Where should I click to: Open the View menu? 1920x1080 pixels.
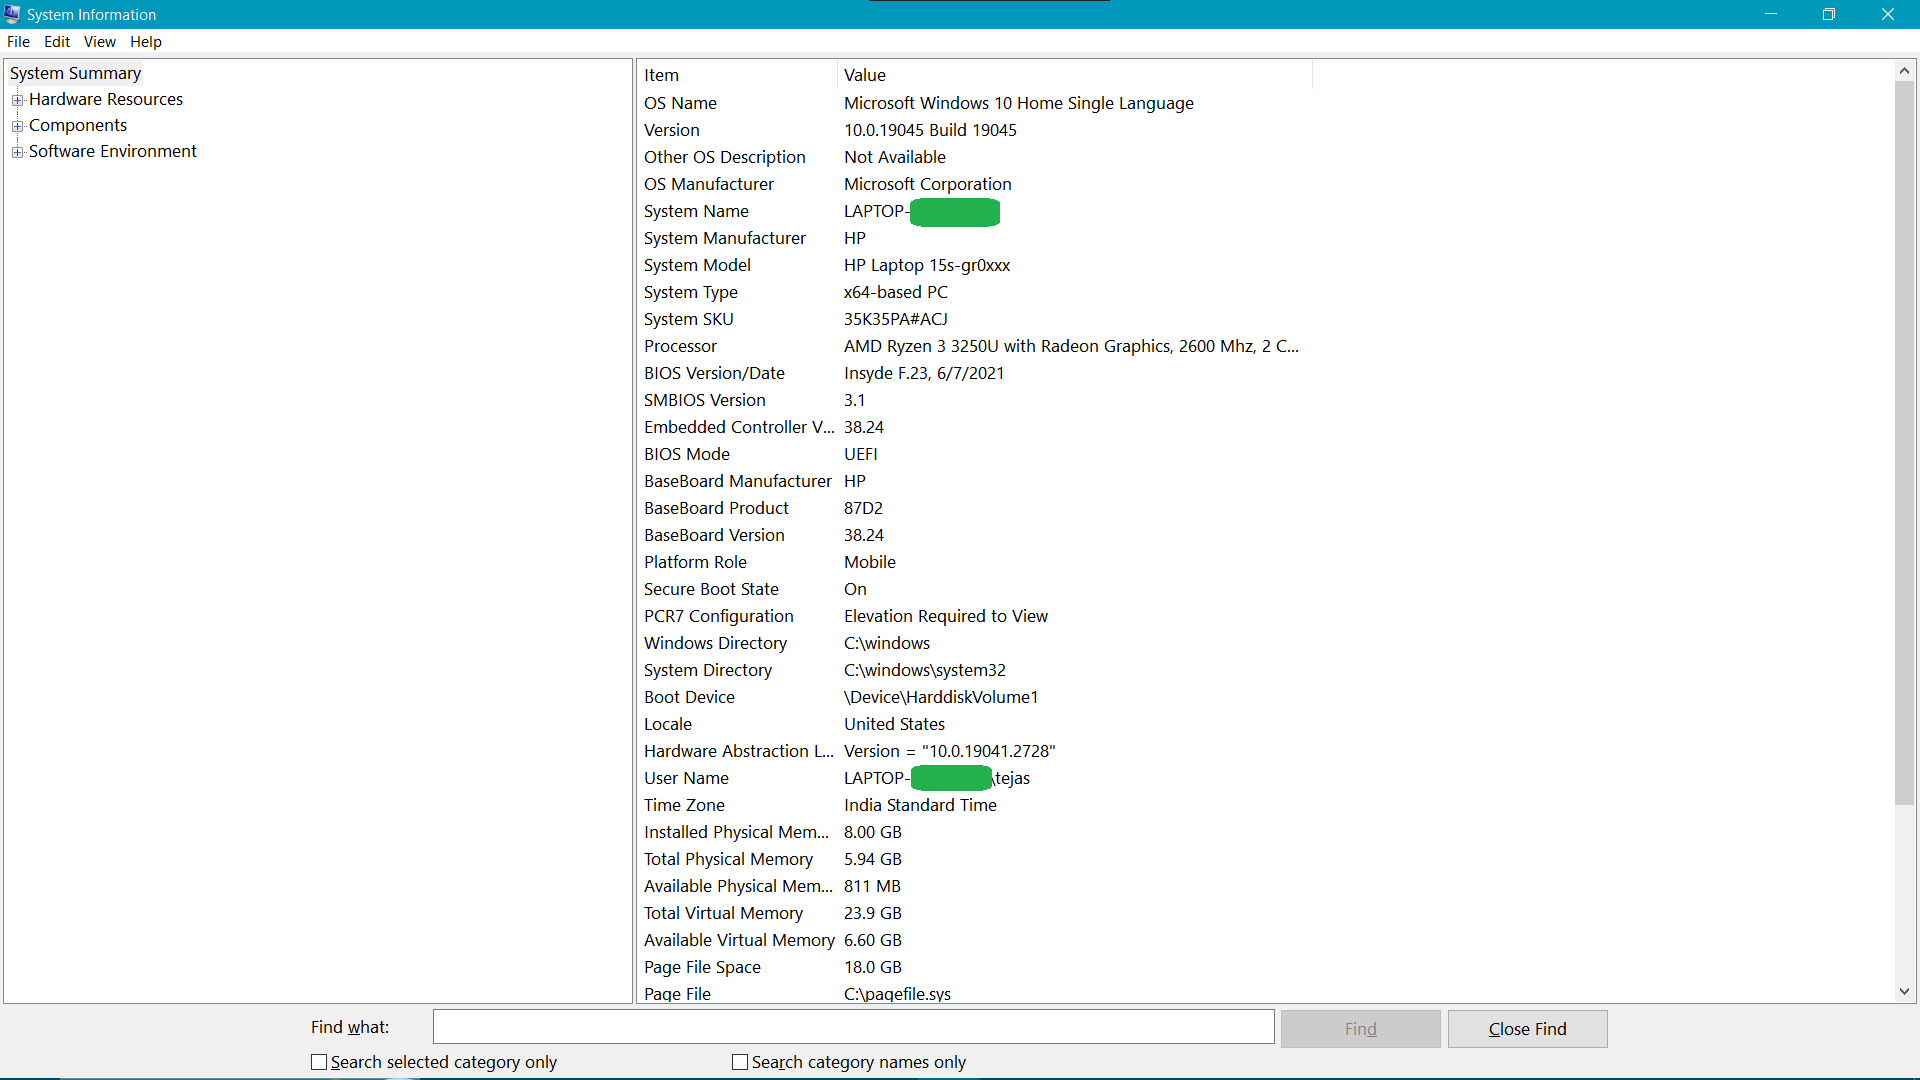tap(100, 42)
